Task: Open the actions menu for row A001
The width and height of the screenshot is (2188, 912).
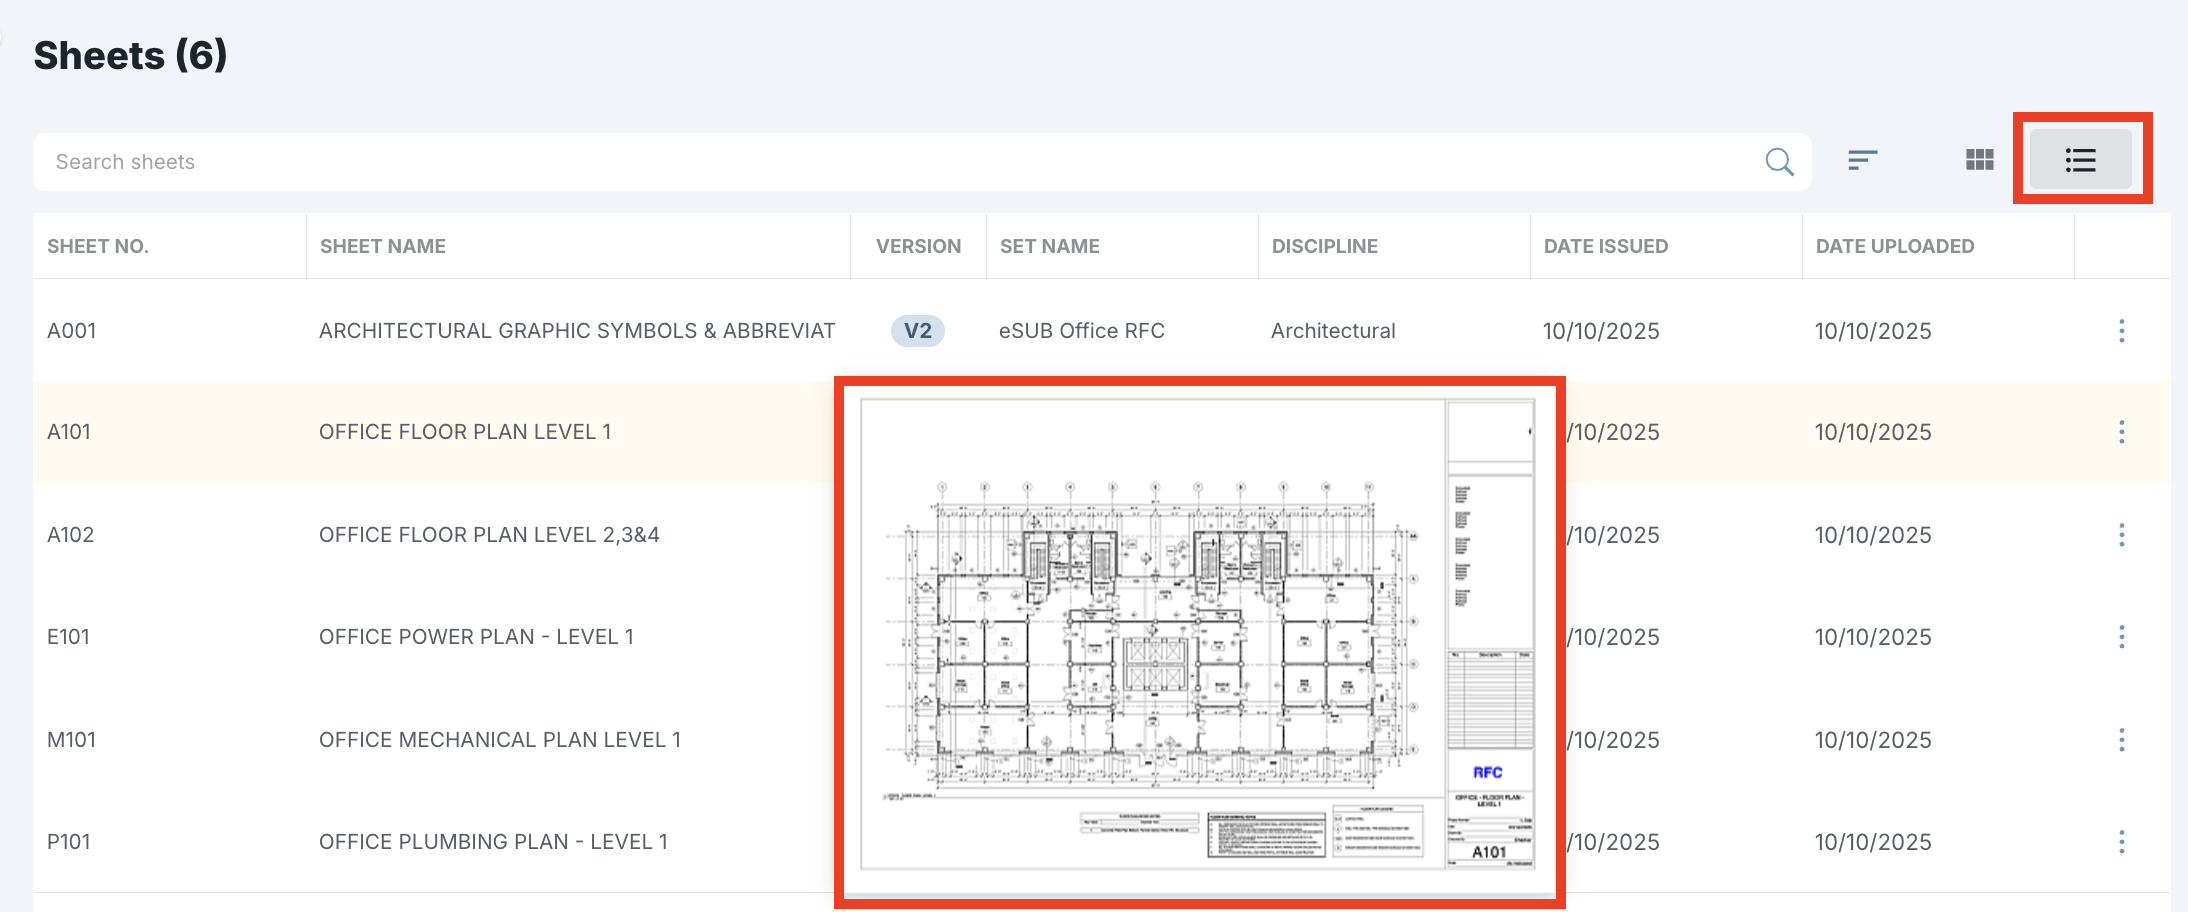Action: click(2121, 331)
